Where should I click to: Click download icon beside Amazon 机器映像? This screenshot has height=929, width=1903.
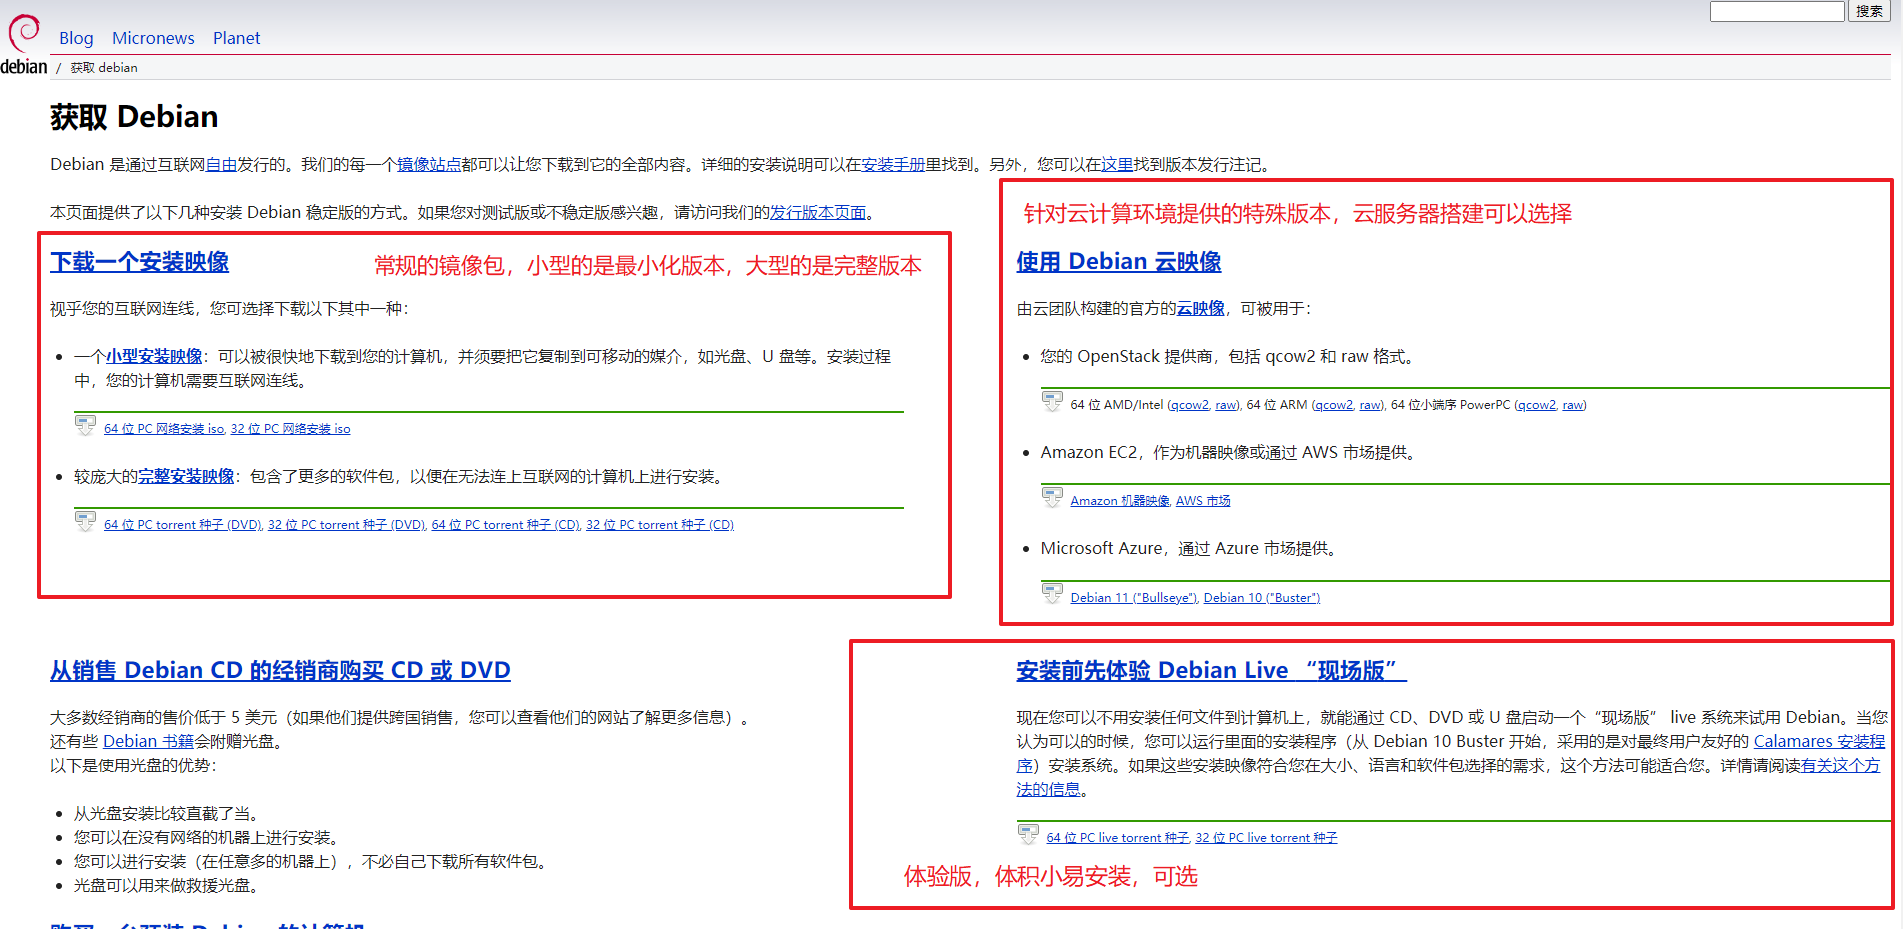click(1052, 497)
